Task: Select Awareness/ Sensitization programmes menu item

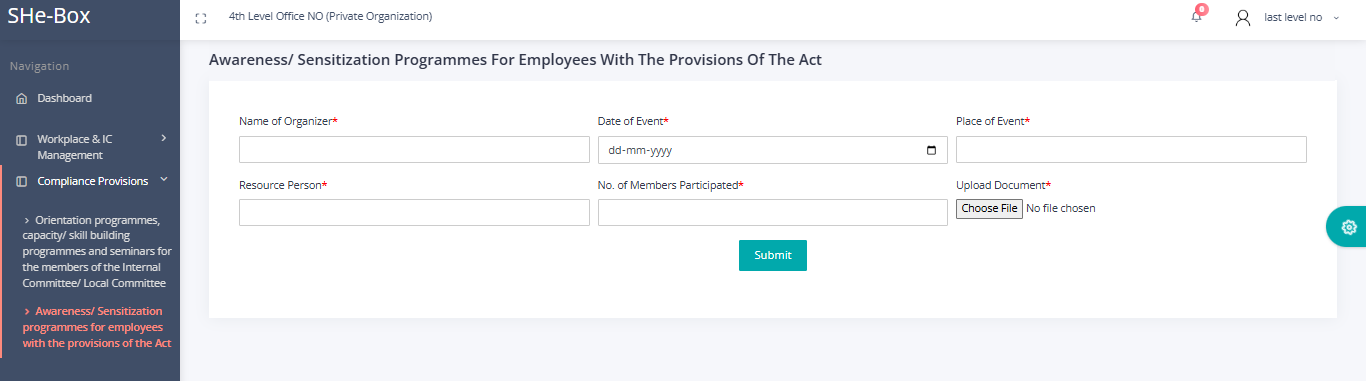Action: coord(96,327)
